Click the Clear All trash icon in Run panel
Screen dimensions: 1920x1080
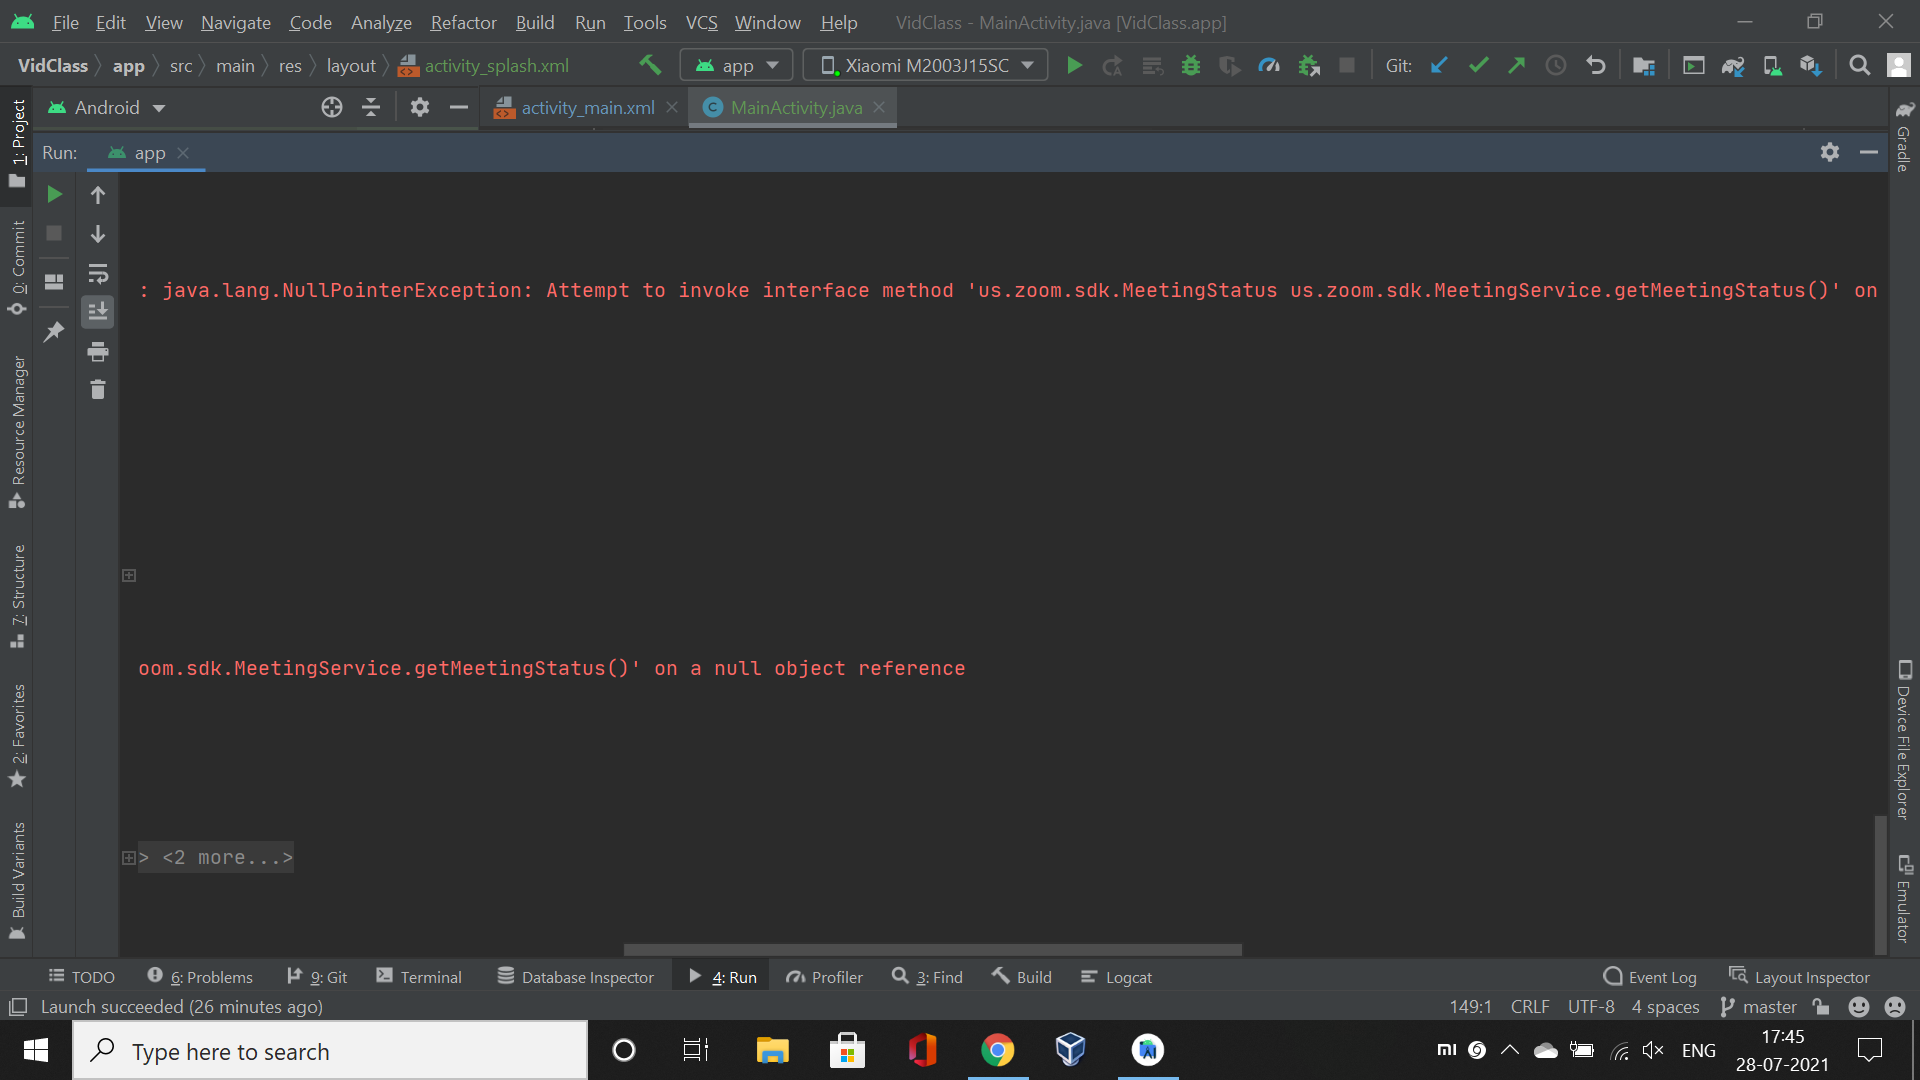(x=98, y=390)
